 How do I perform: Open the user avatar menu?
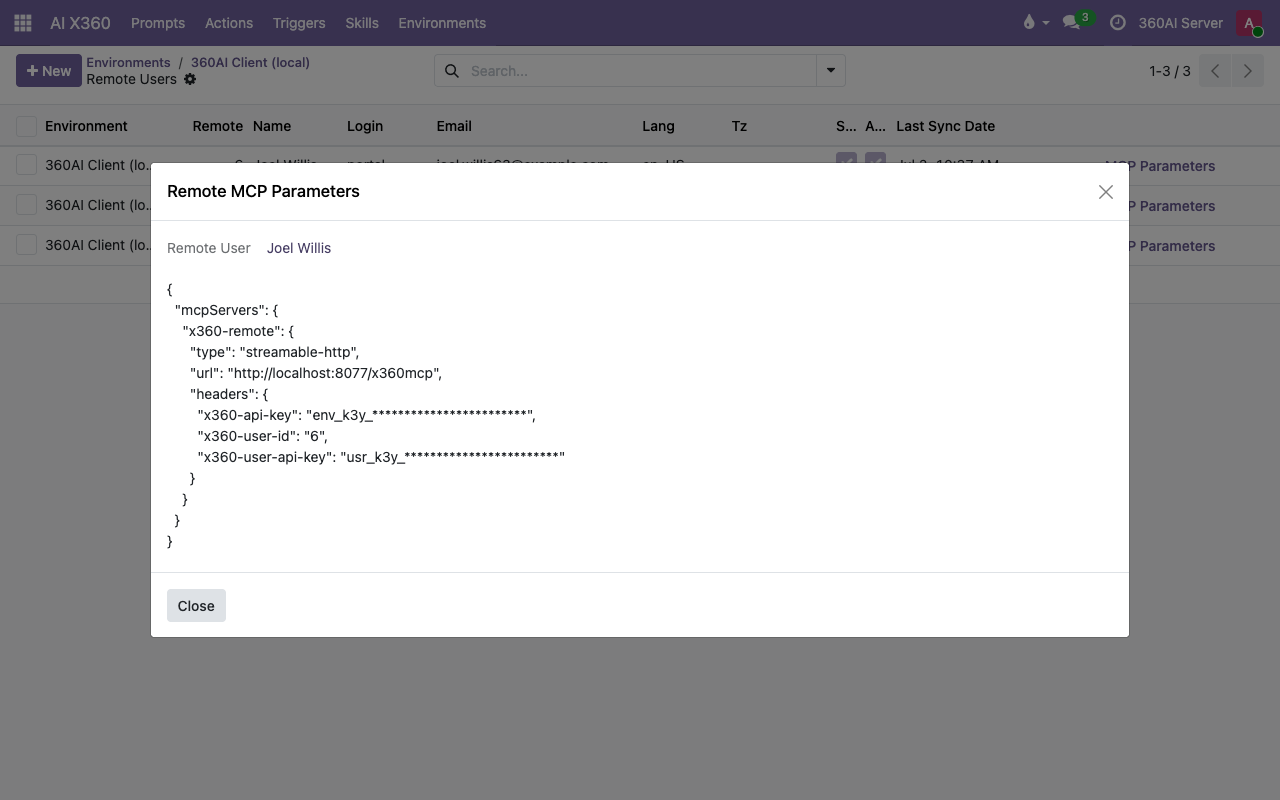pos(1249,22)
